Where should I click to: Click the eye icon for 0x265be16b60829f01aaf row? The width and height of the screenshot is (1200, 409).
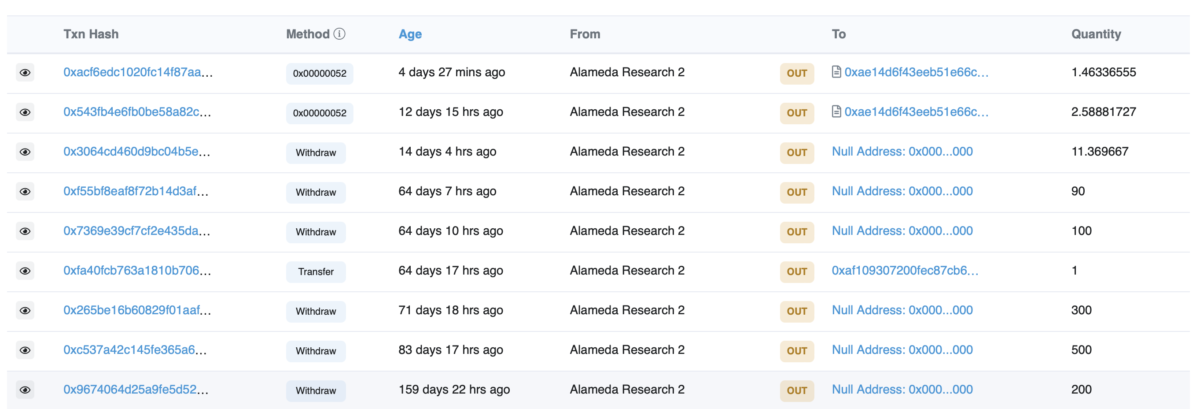tap(25, 311)
